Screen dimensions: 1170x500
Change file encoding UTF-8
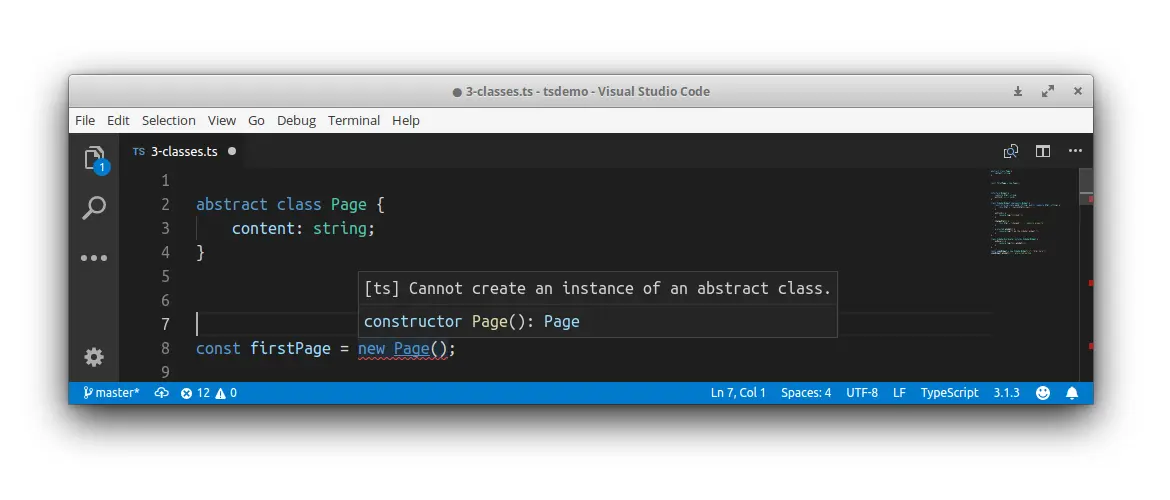(862, 393)
